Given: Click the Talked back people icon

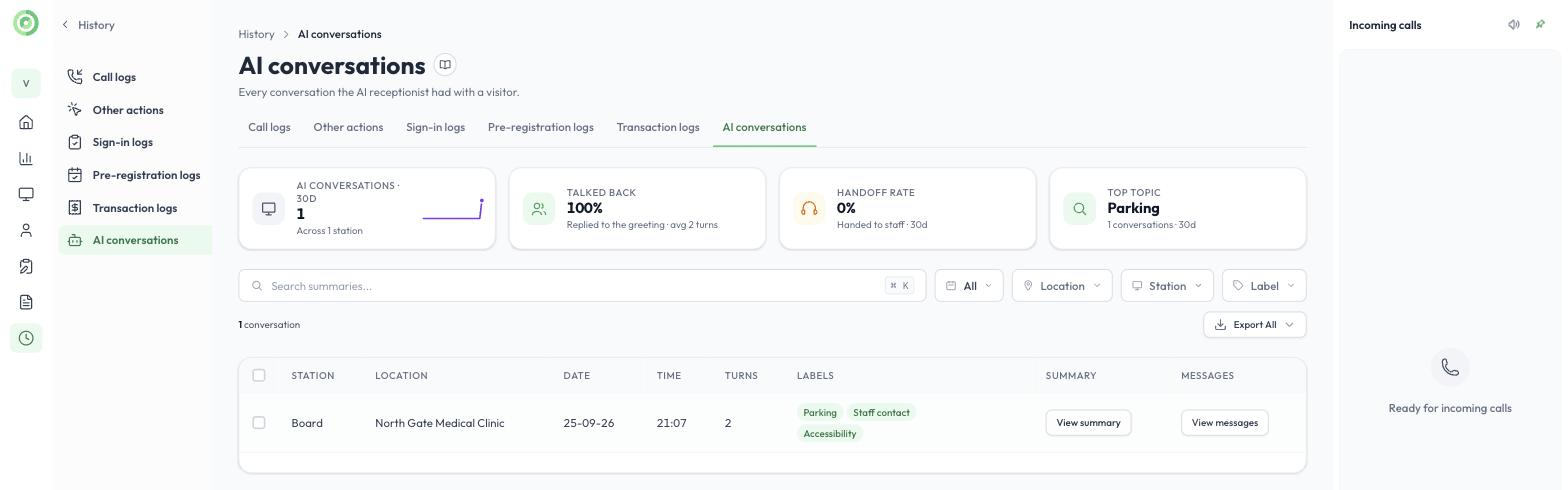Looking at the screenshot, I should tap(539, 208).
